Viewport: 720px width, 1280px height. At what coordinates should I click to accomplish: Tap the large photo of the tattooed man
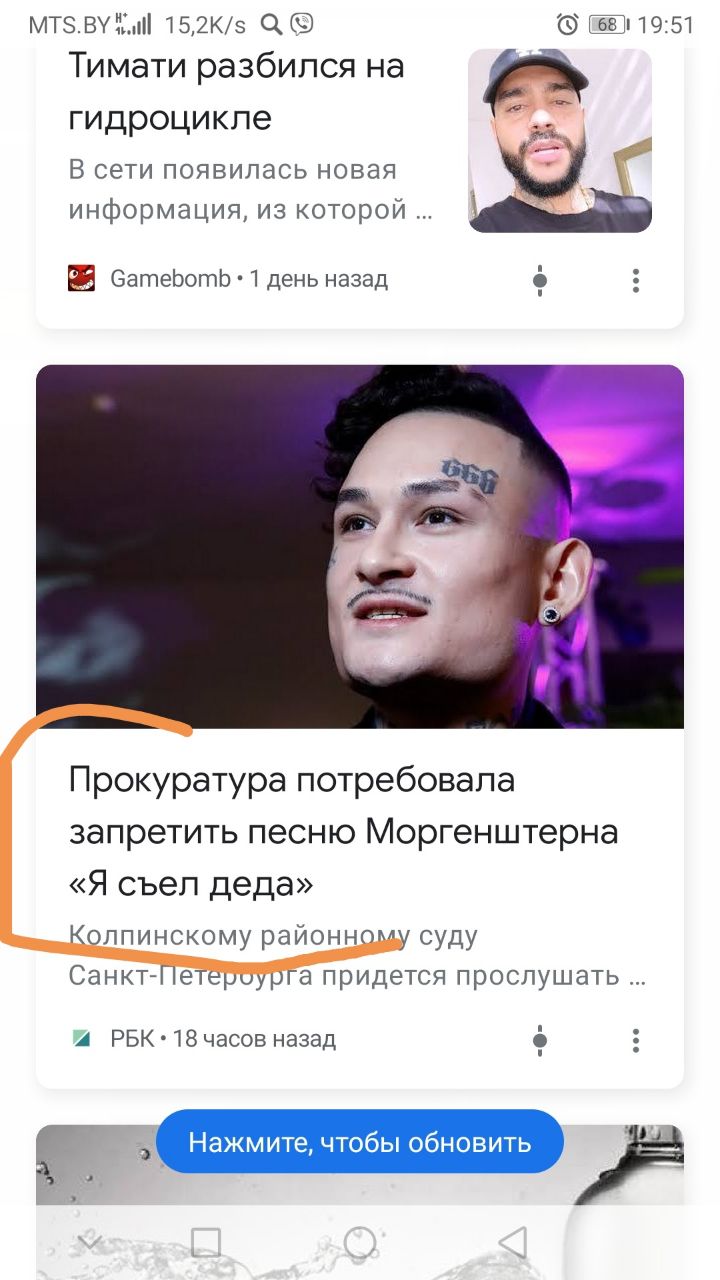360,546
